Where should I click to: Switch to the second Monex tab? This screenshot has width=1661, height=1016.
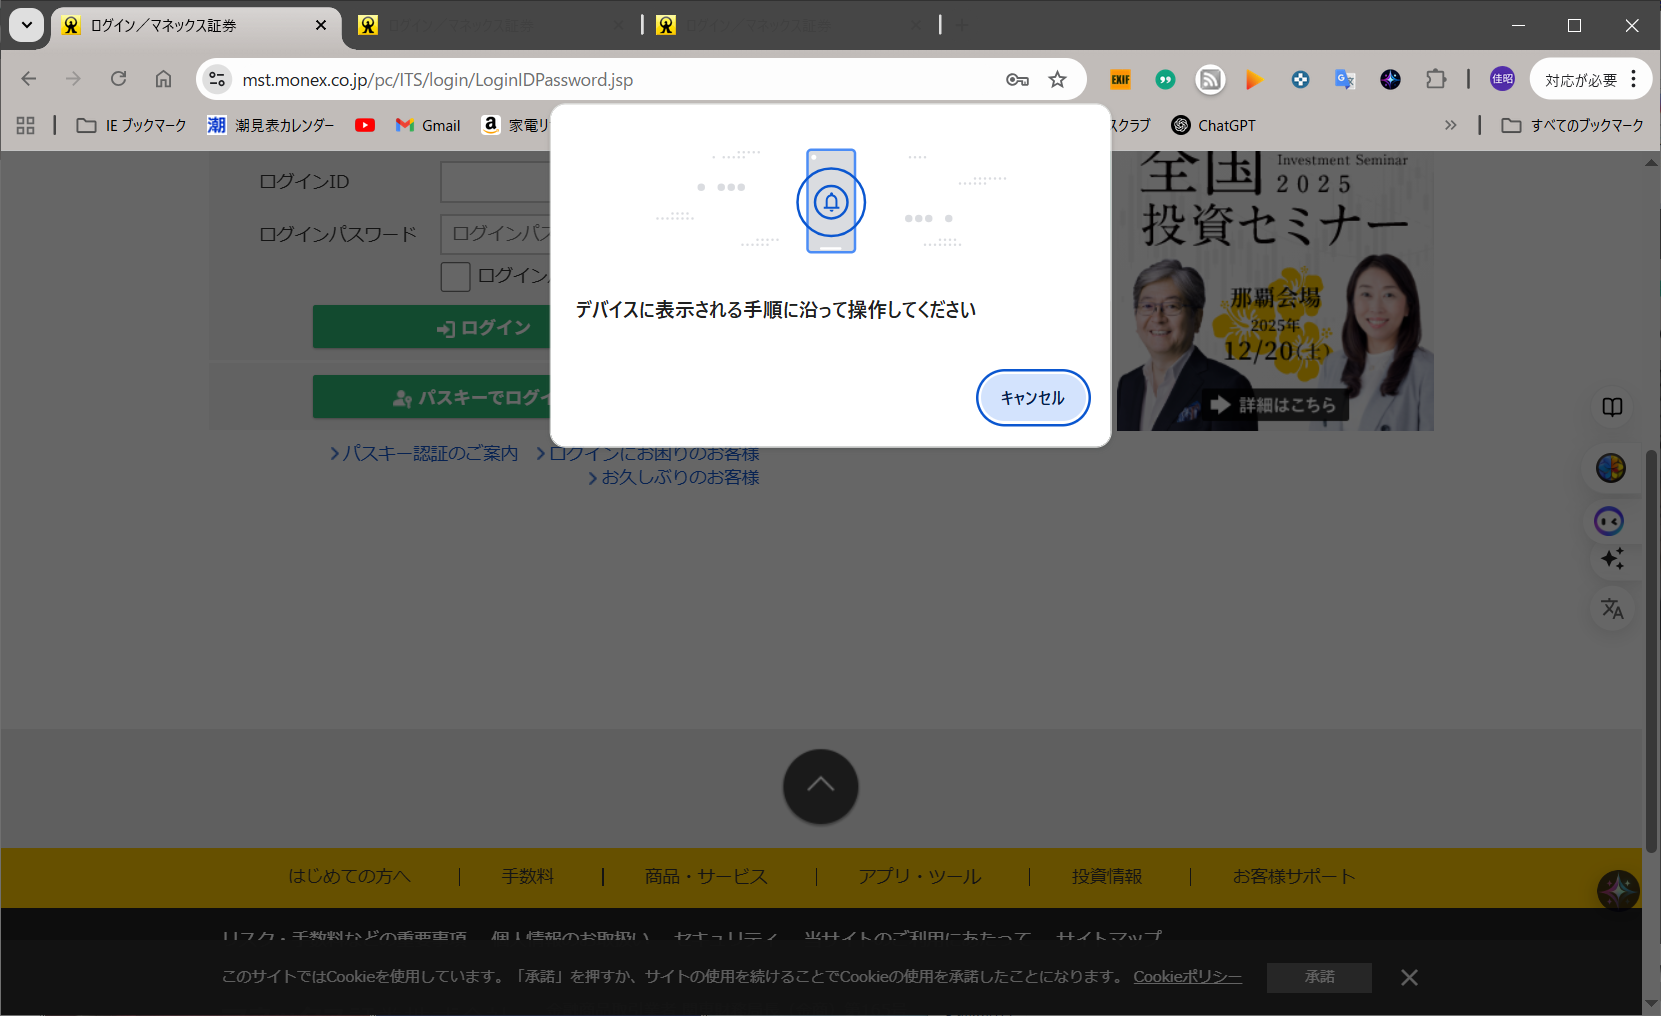click(490, 26)
